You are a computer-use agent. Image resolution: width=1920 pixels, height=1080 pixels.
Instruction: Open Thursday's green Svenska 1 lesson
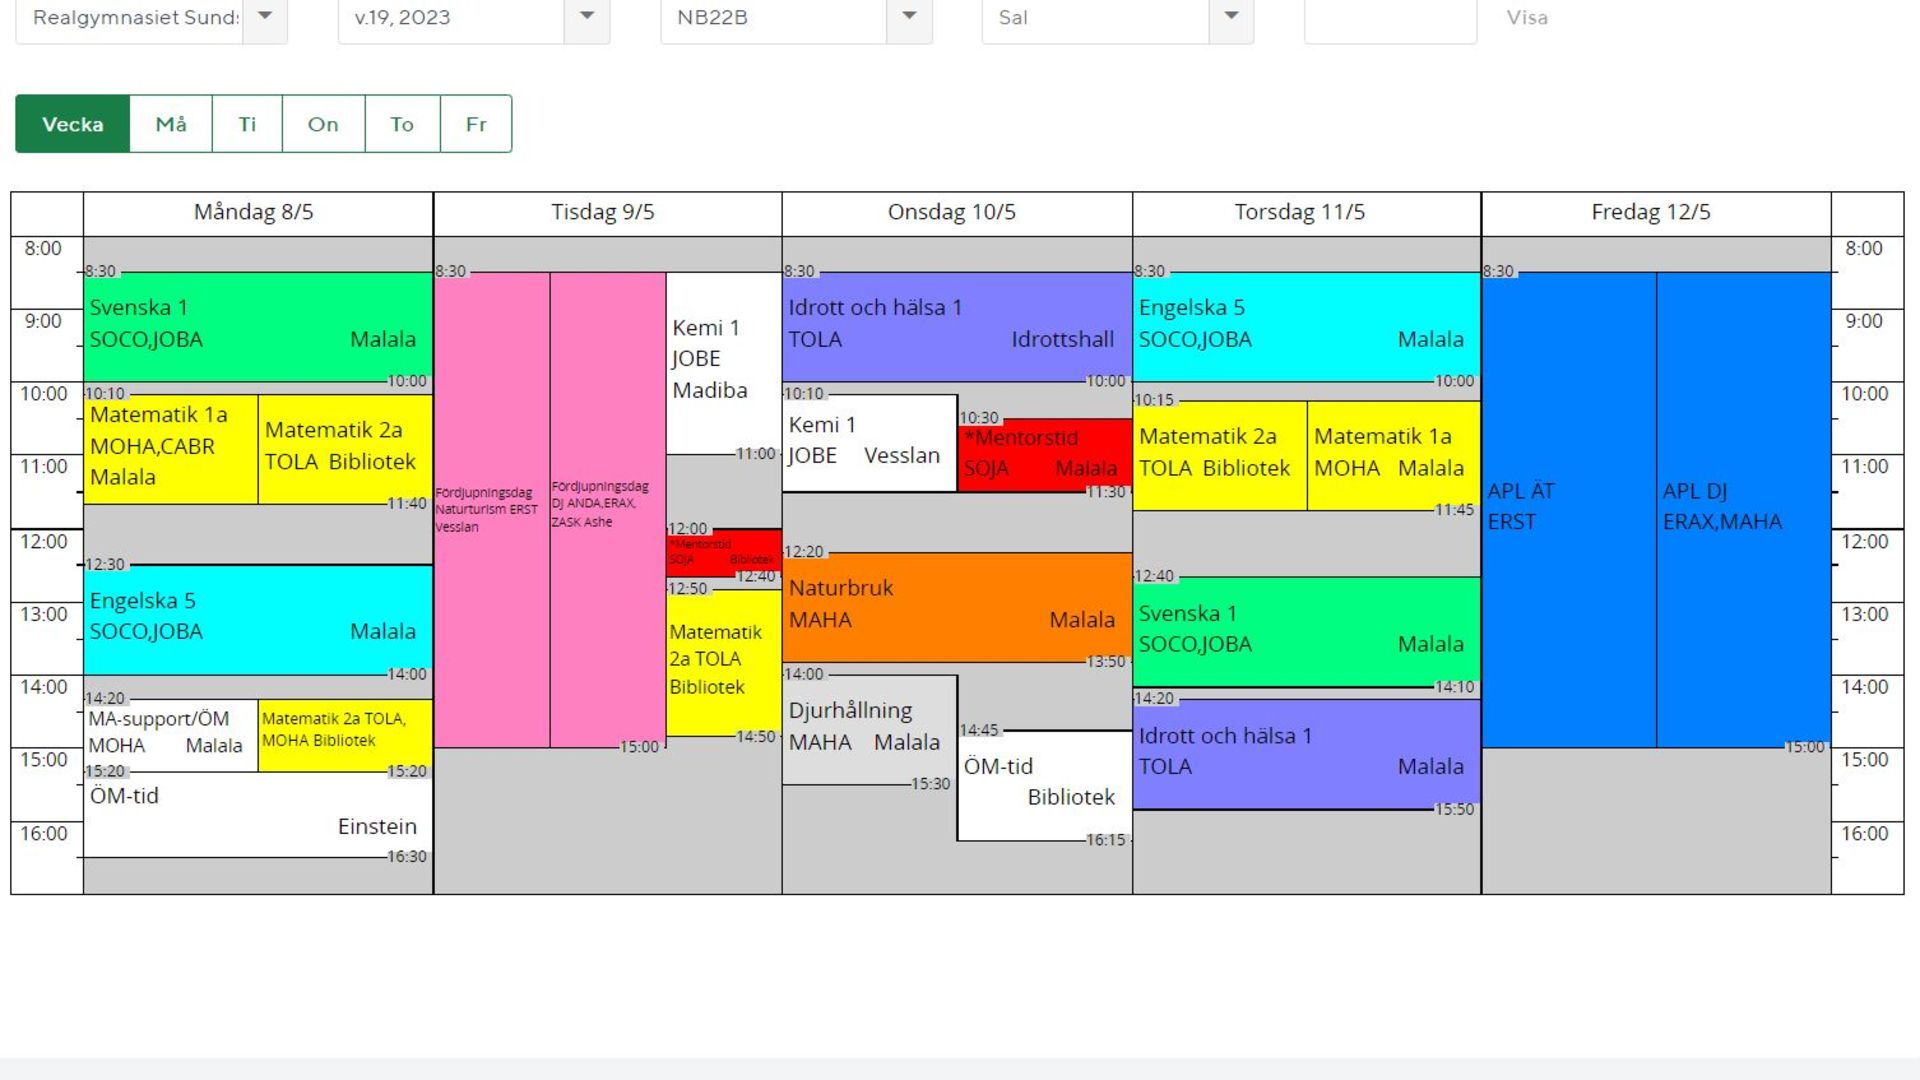point(1306,631)
